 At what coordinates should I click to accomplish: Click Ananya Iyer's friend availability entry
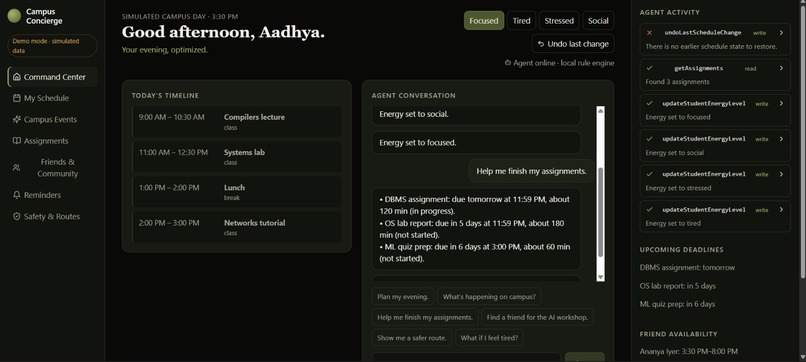689,352
